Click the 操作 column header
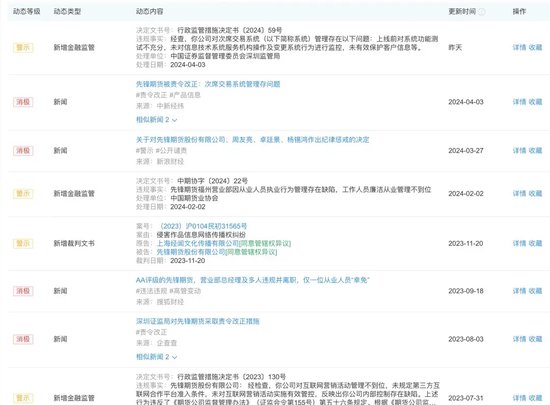This screenshot has height=405, width=550. pyautogui.click(x=519, y=12)
